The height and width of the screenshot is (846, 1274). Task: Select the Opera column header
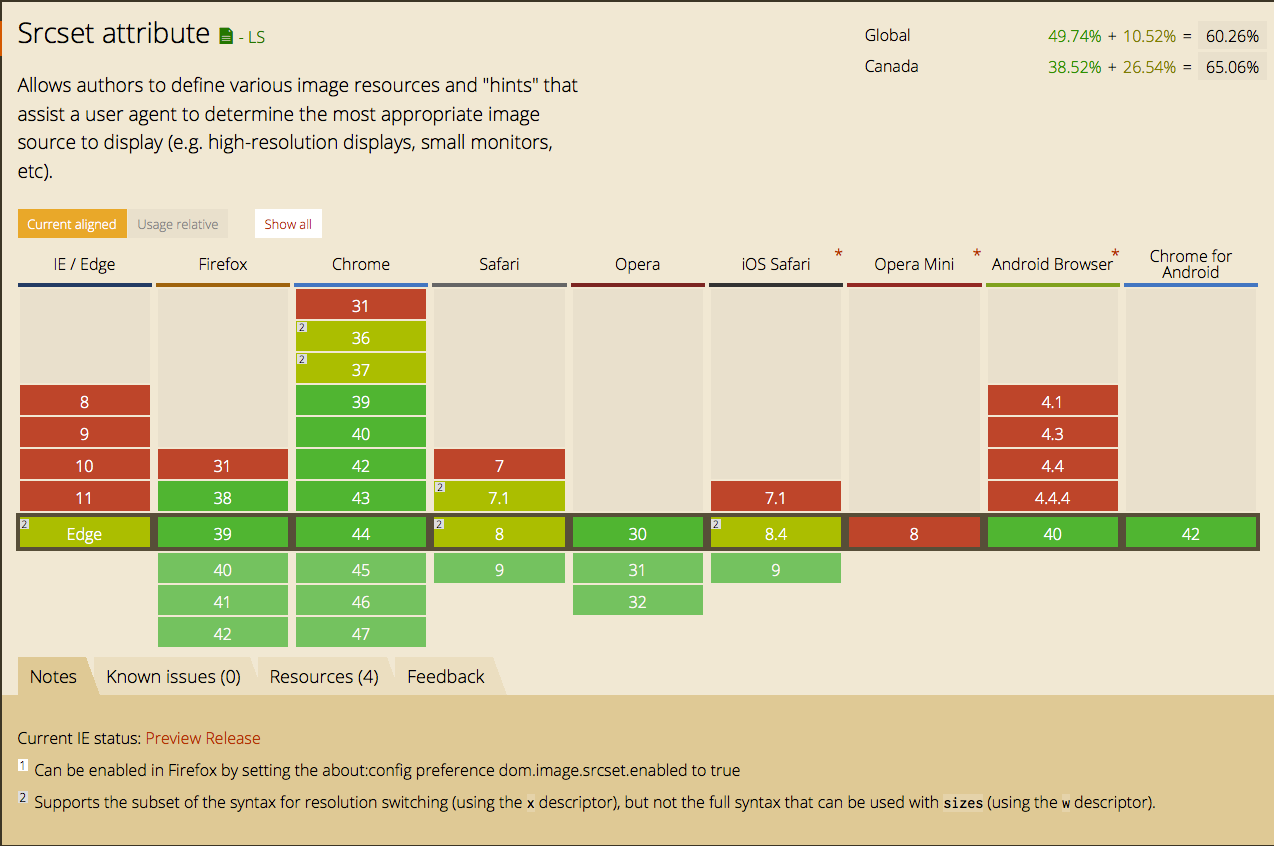click(638, 264)
